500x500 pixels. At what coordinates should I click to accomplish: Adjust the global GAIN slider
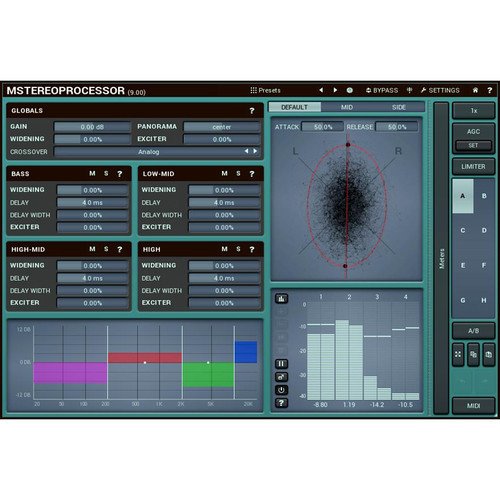pos(92,127)
